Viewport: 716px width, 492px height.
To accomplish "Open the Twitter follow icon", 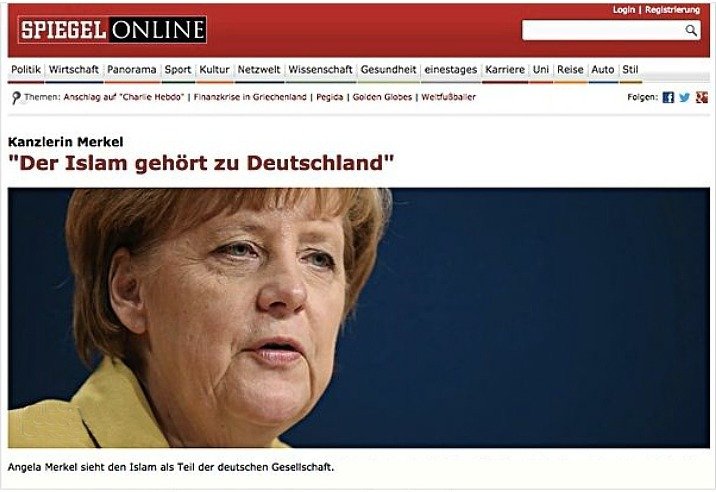I will 684,97.
